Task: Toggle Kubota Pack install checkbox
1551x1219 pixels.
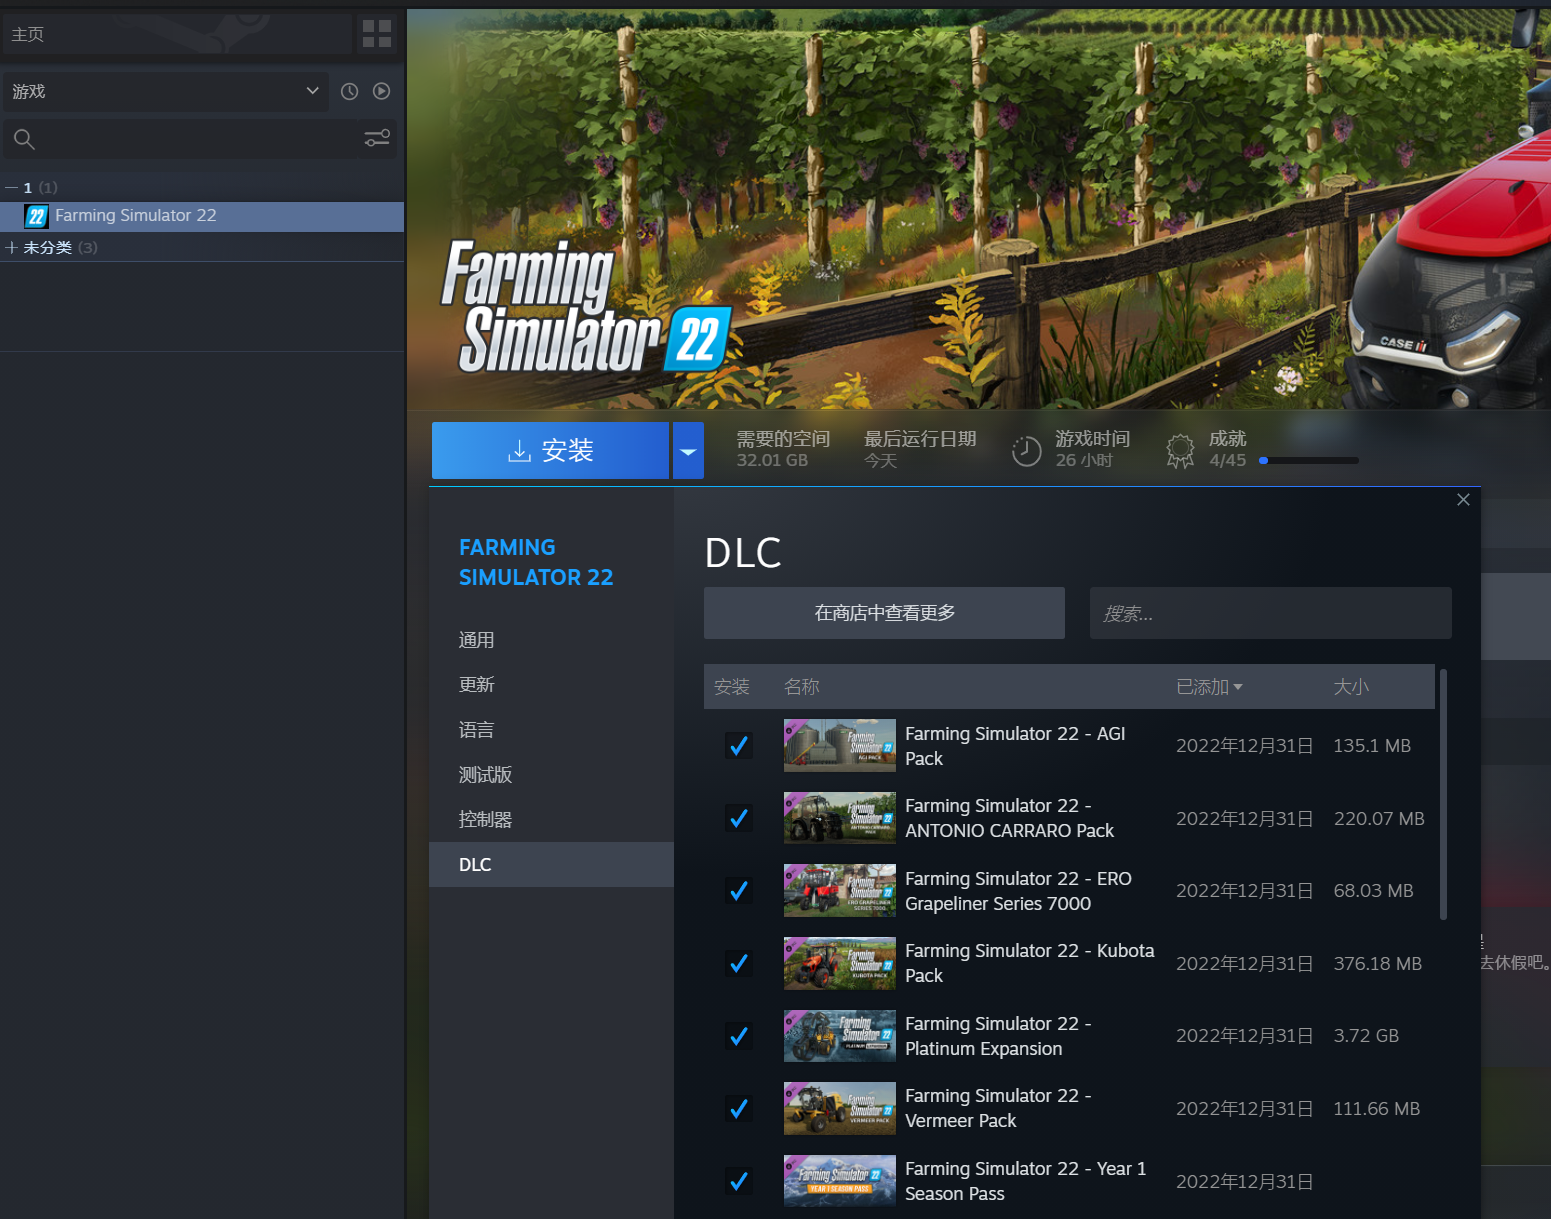Action: [739, 963]
